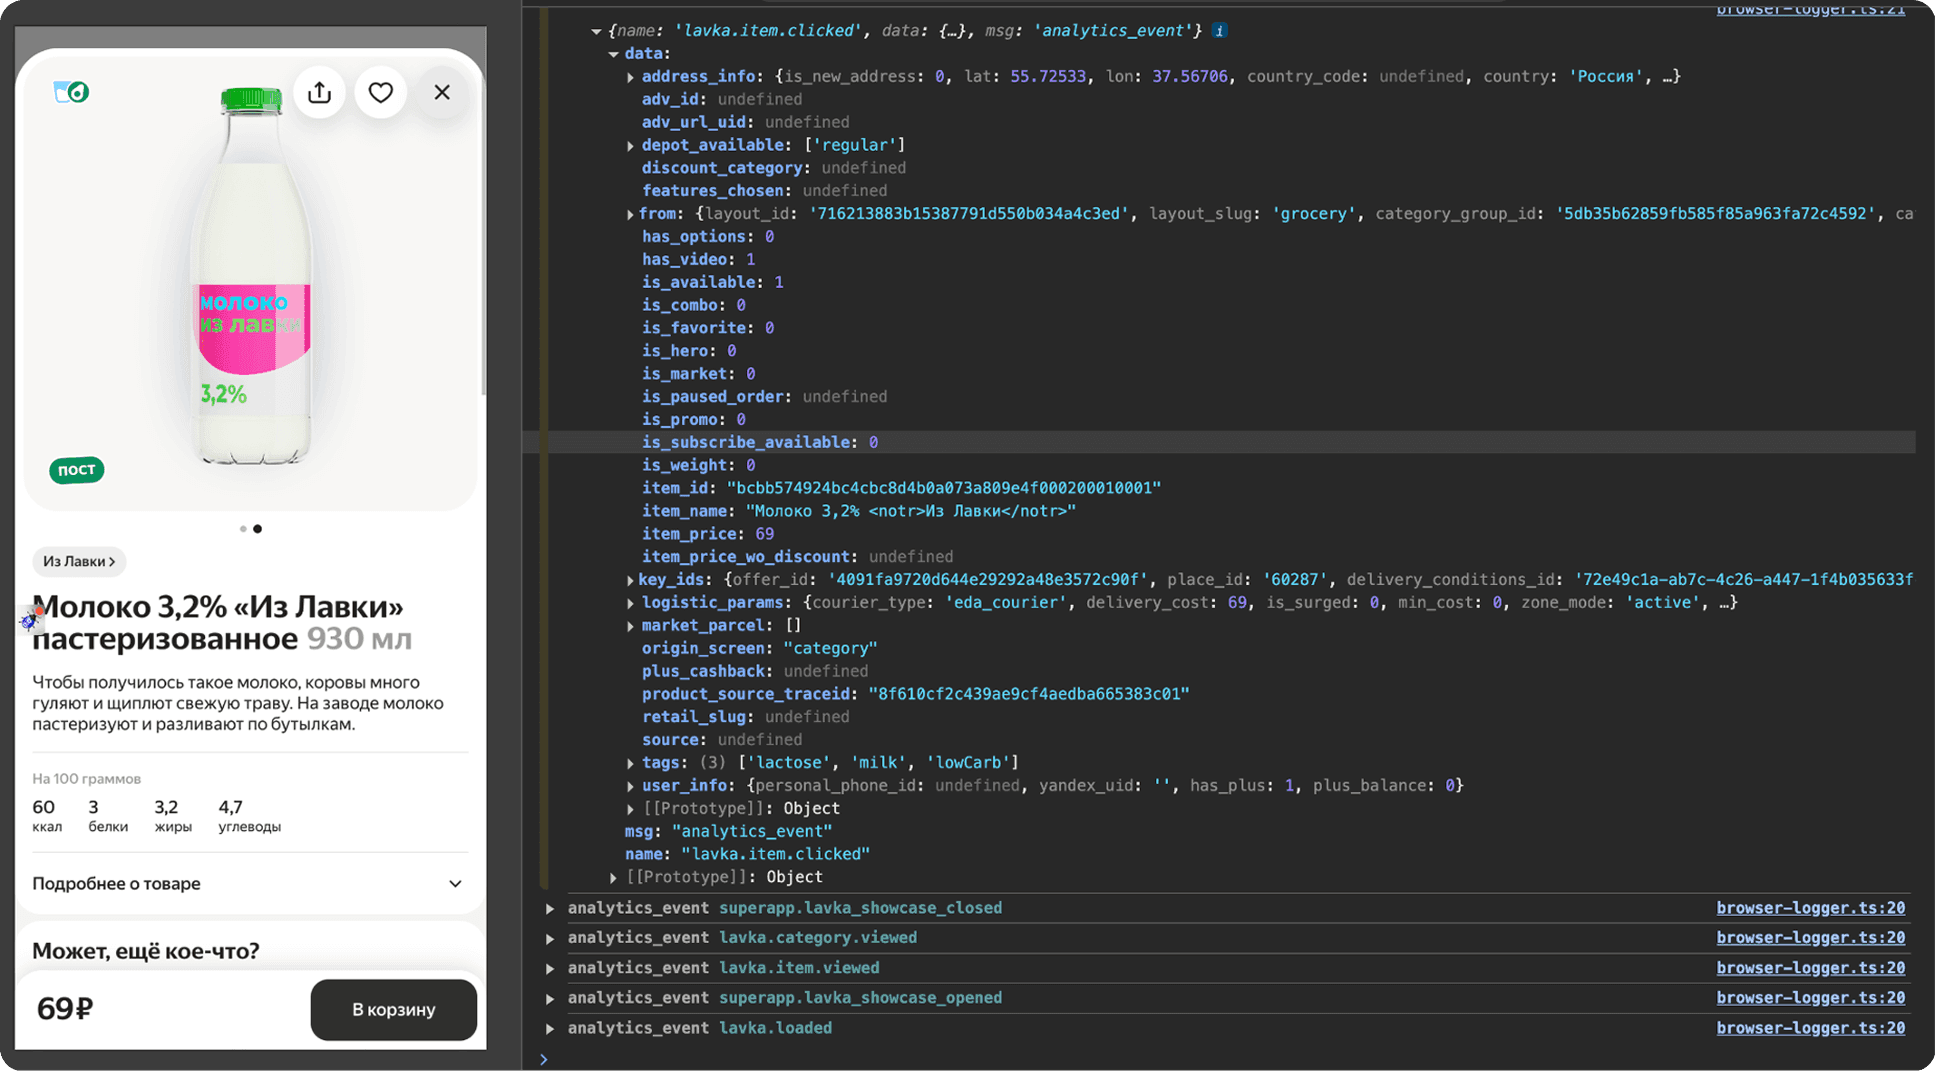Expand lavka.item.viewed log entry
Screen dimensions: 1936x1072
[x=550, y=968]
